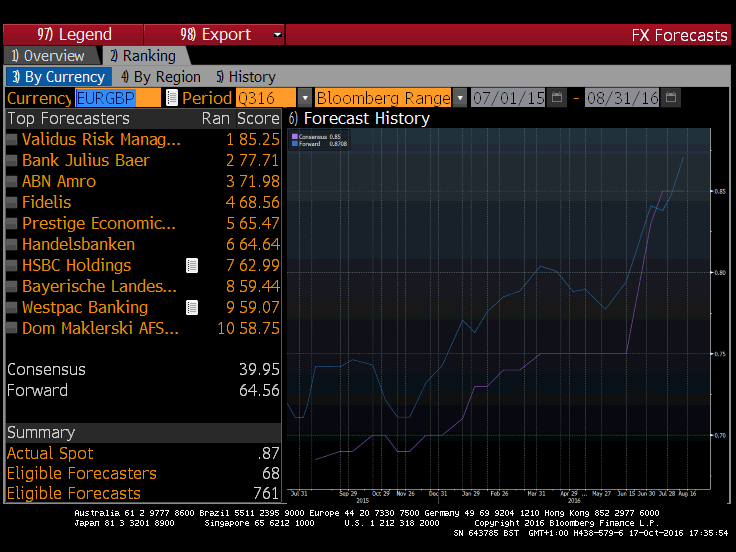Image resolution: width=736 pixels, height=552 pixels.
Task: Toggle the Prestige Economic... series checkbox
Action: click(x=12, y=223)
